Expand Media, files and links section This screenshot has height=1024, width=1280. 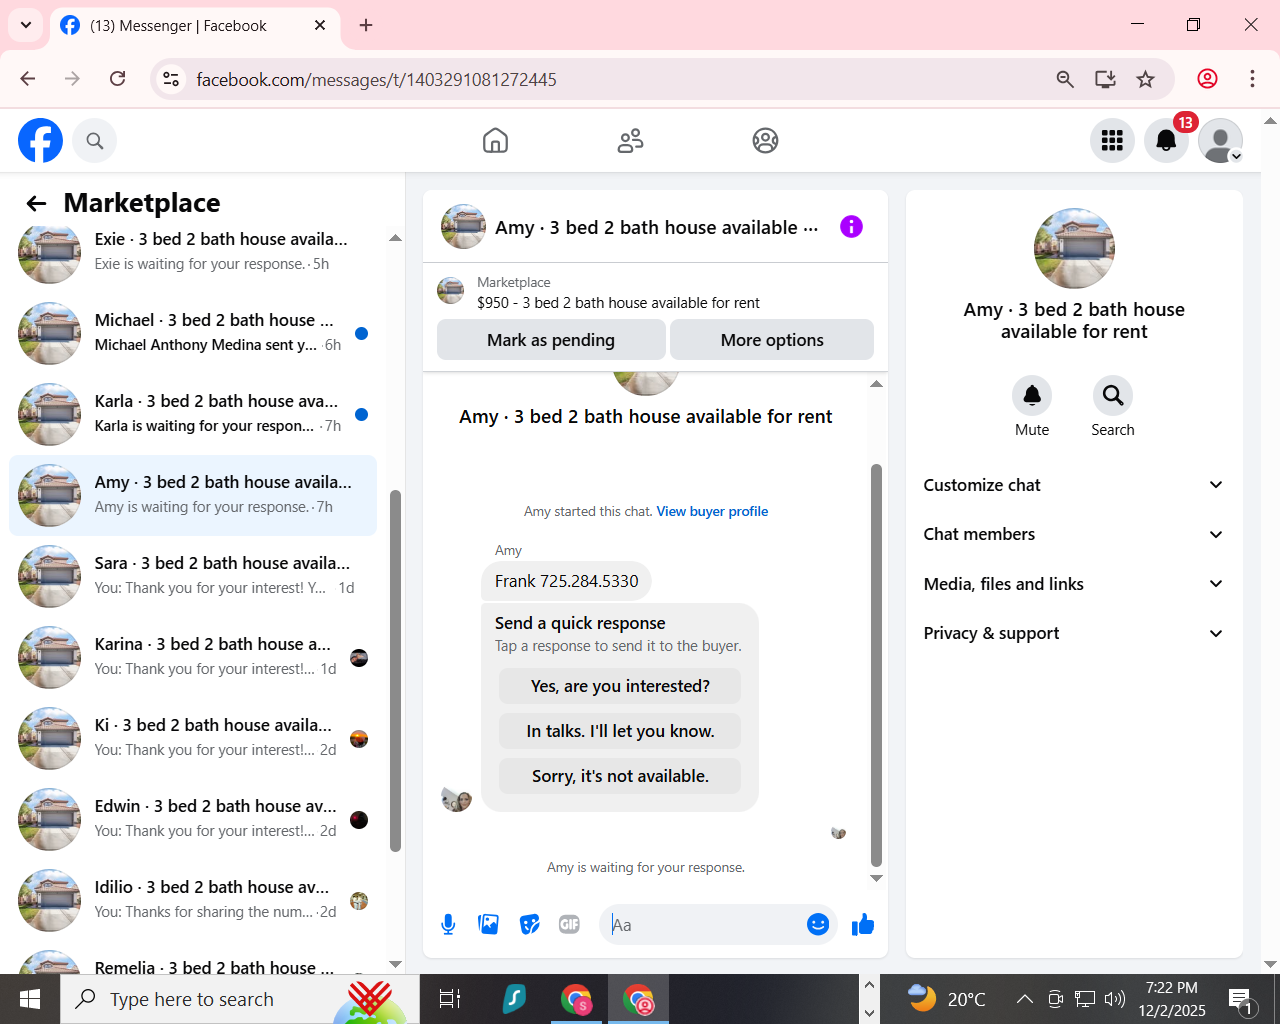pyautogui.click(x=1074, y=584)
